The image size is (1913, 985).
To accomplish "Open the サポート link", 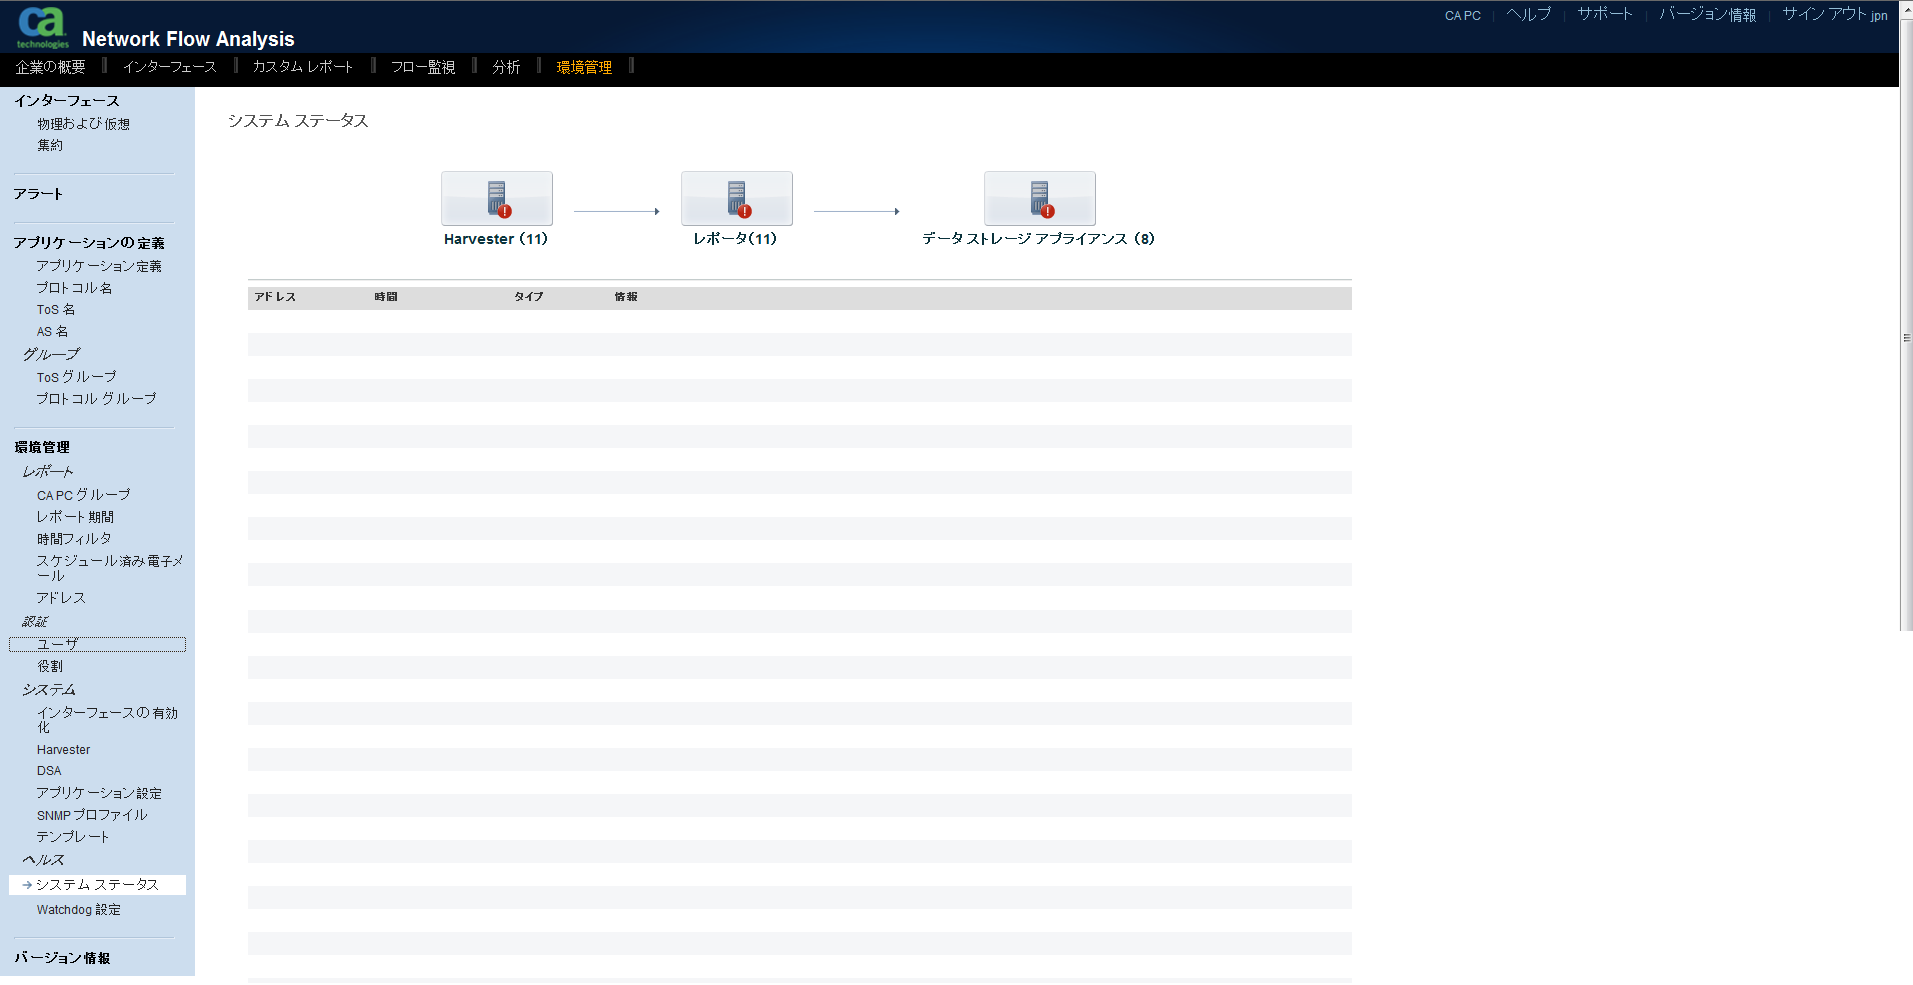I will [1605, 14].
